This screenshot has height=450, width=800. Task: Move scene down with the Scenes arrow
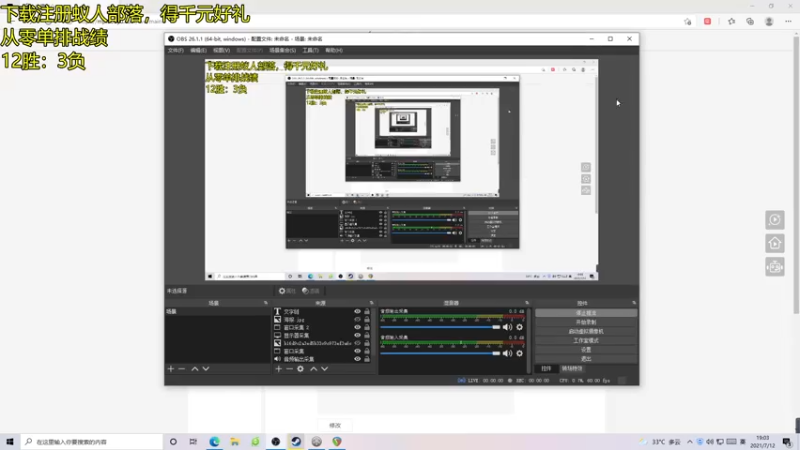click(206, 369)
